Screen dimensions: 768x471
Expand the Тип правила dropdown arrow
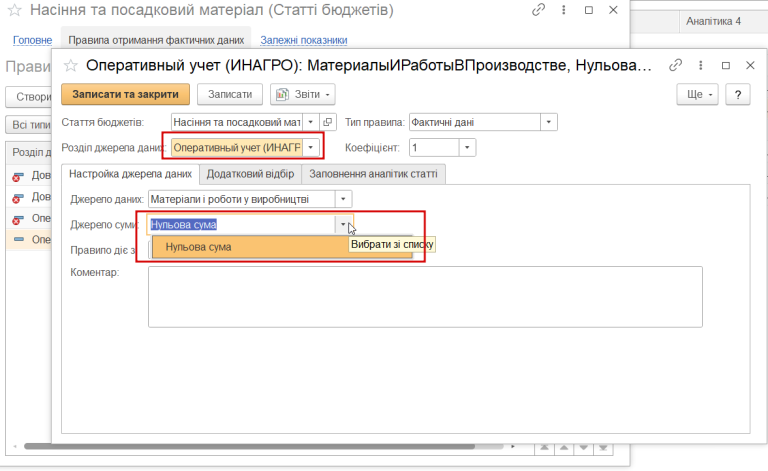coord(549,122)
